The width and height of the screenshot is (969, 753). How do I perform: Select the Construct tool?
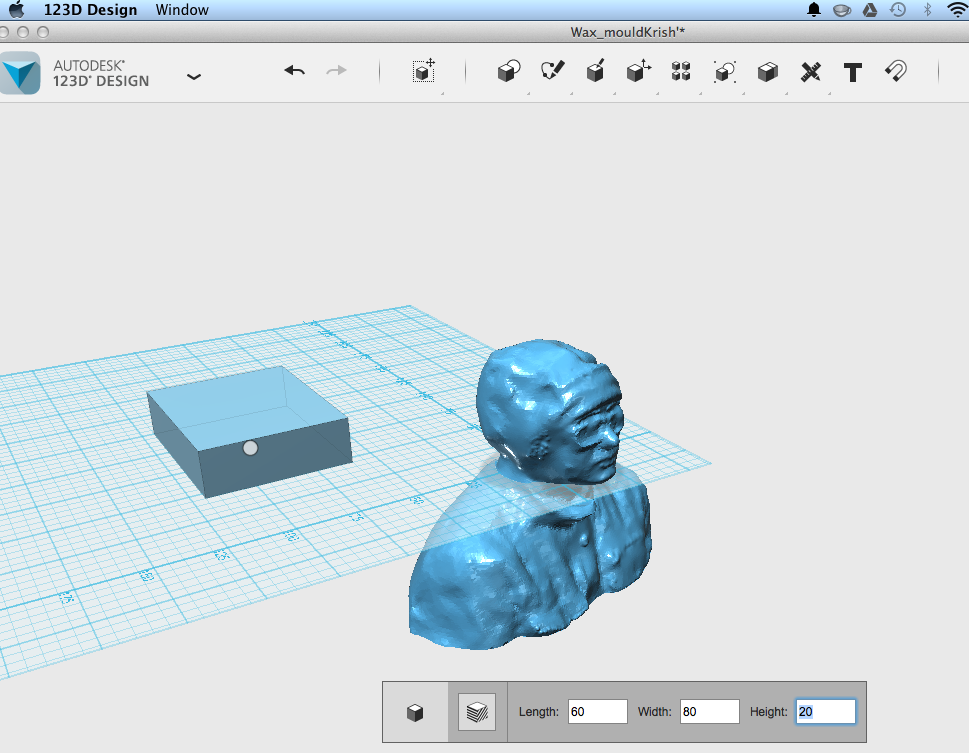595,71
